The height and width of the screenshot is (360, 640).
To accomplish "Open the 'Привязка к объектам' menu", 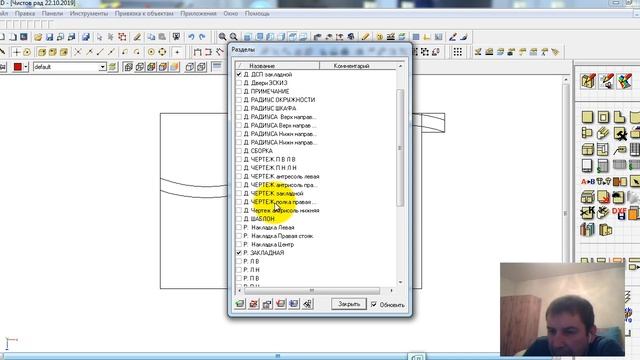I will pyautogui.click(x=144, y=13).
